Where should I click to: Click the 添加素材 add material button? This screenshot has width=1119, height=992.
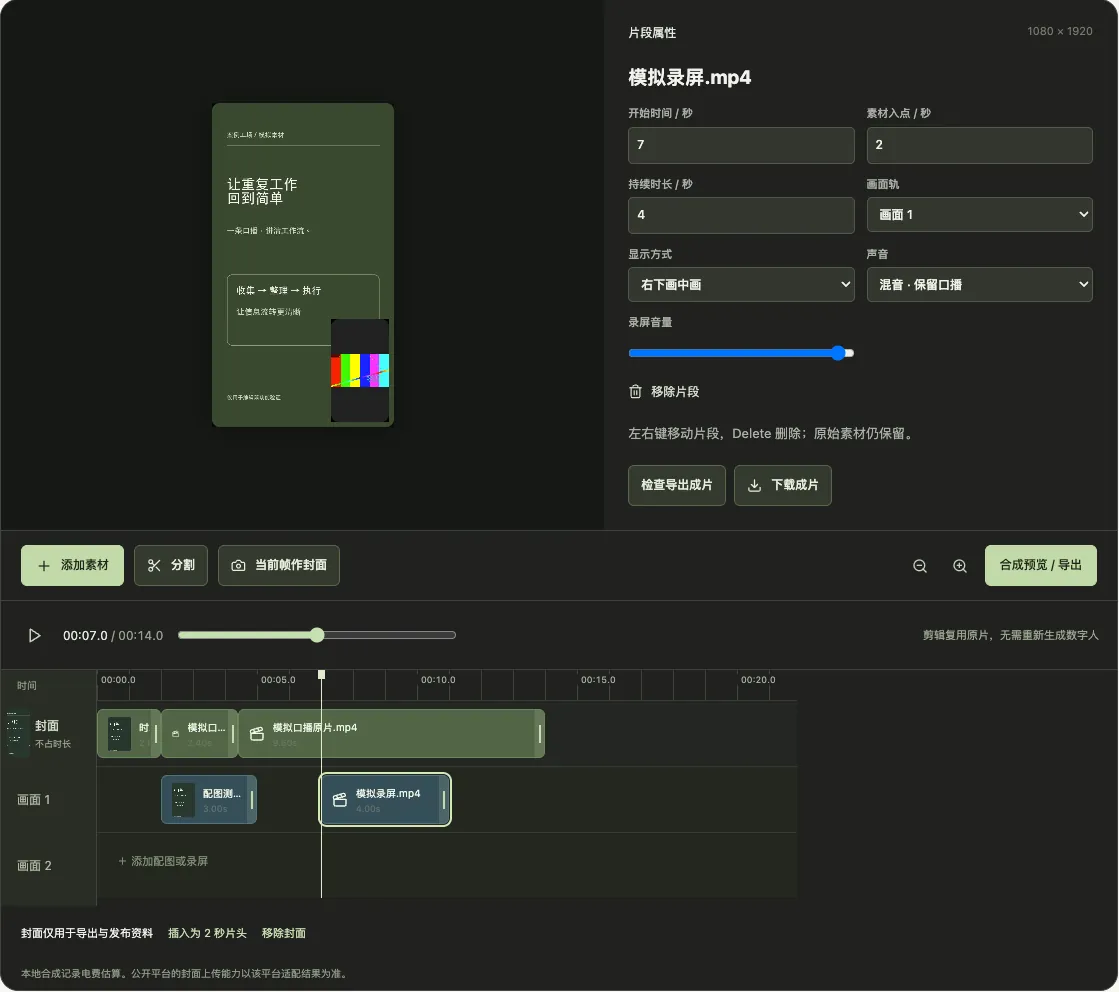point(72,565)
